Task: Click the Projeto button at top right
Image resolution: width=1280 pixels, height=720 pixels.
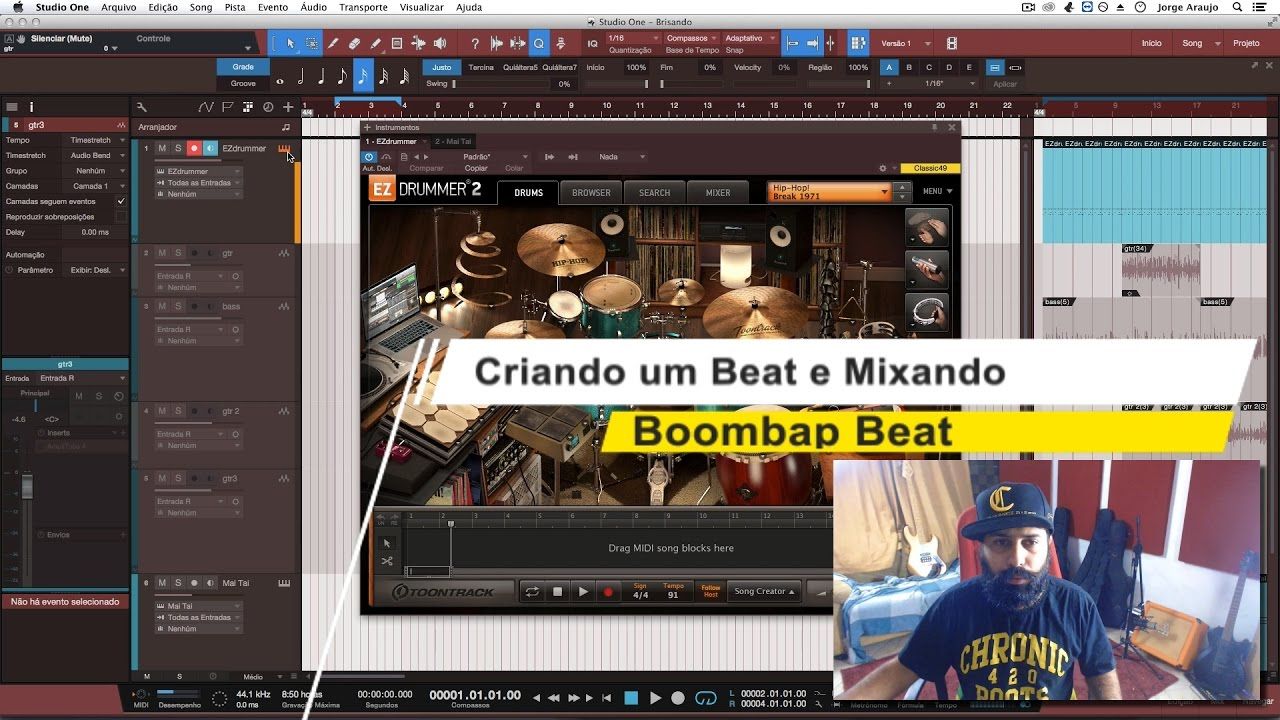Action: click(x=1246, y=43)
